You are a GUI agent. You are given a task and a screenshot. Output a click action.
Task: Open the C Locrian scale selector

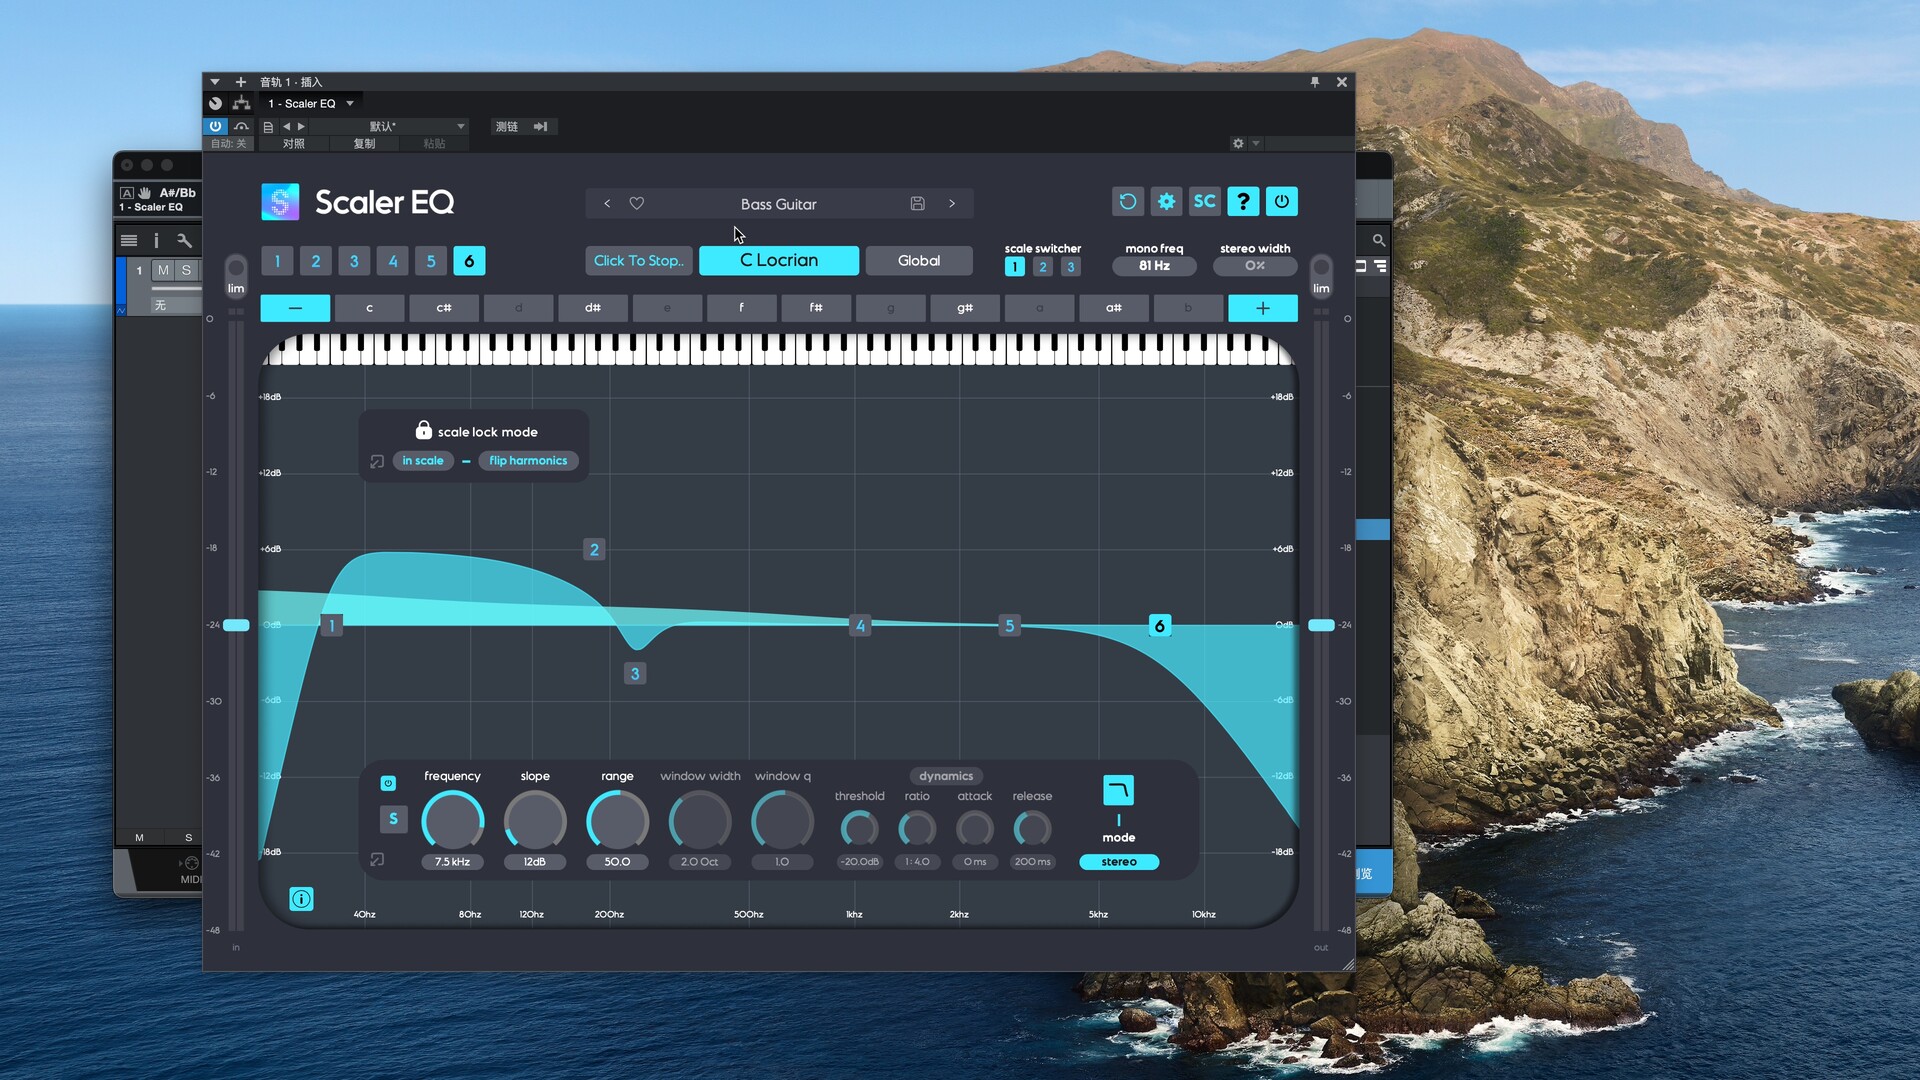coord(778,260)
